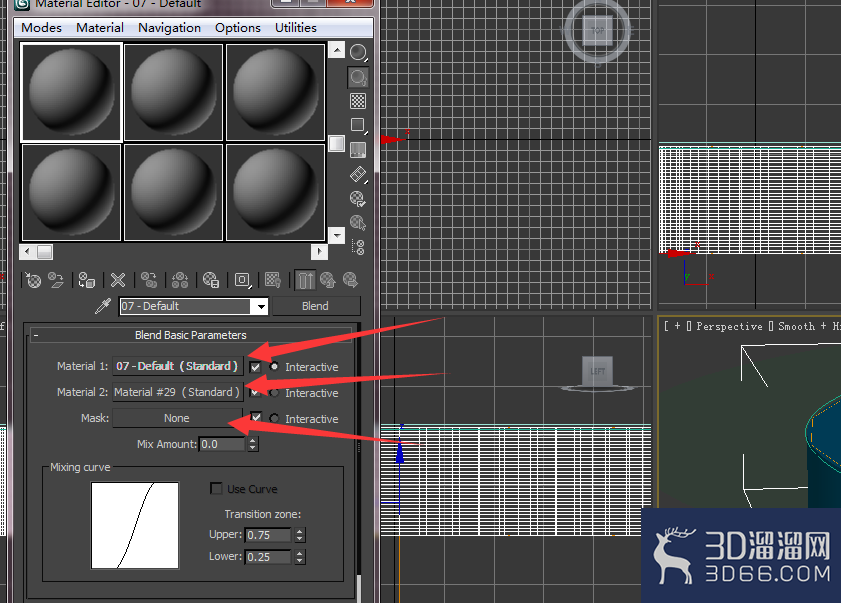Screen dimensions: 841x603
Task: Click the sample slots scroll up arrow
Action: pyautogui.click(x=336, y=50)
